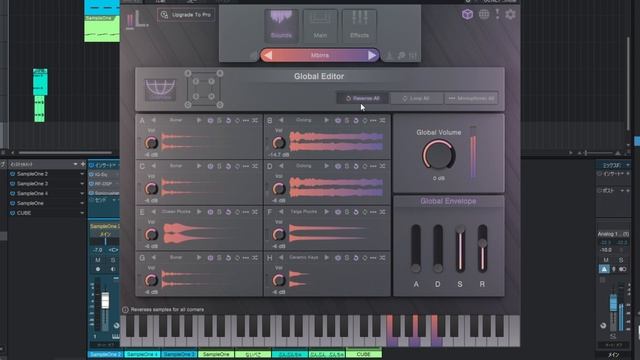Screen dimensions: 640x360
Task: Open the Effects tab
Action: (x=359, y=25)
